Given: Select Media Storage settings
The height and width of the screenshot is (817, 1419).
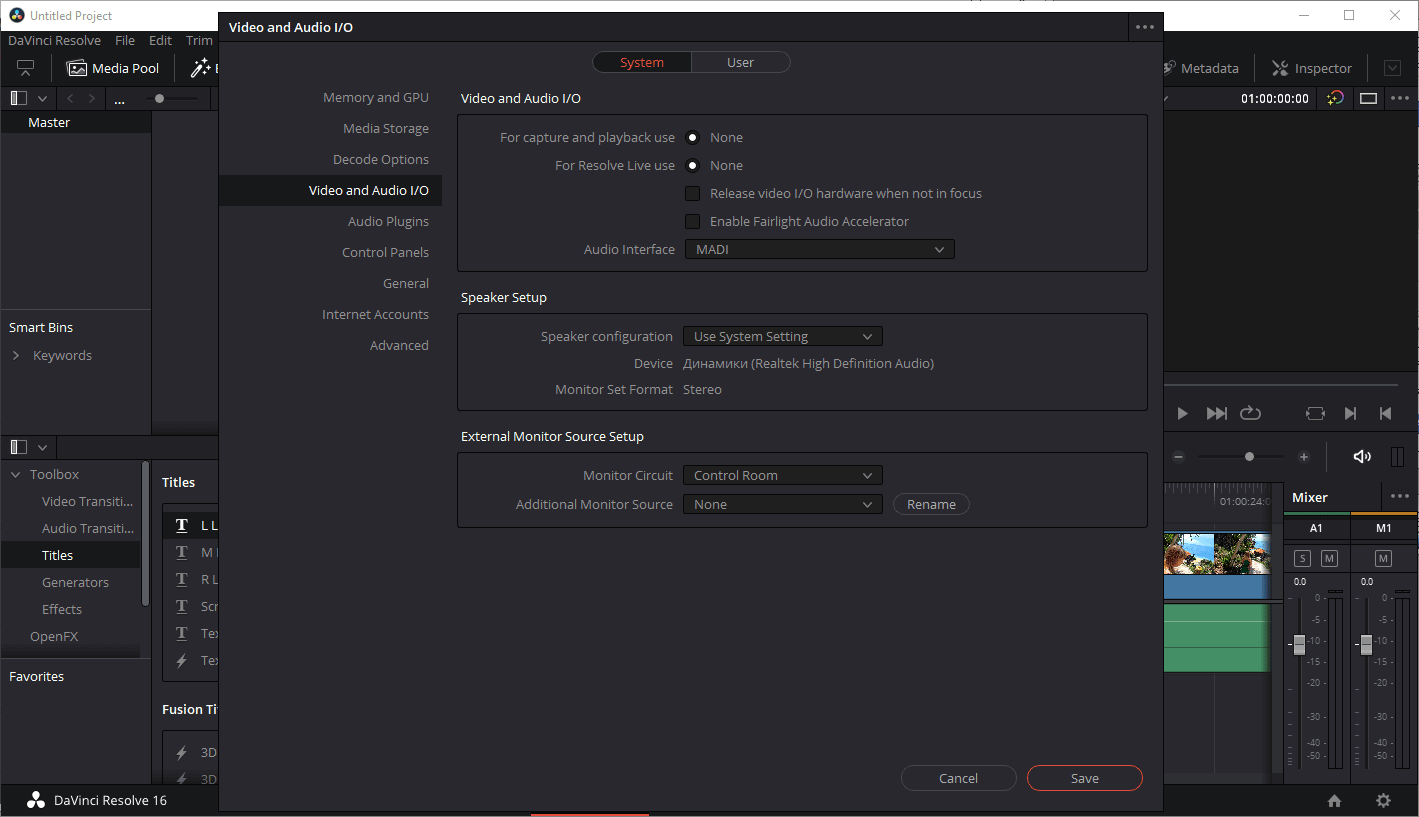Looking at the screenshot, I should tap(386, 128).
